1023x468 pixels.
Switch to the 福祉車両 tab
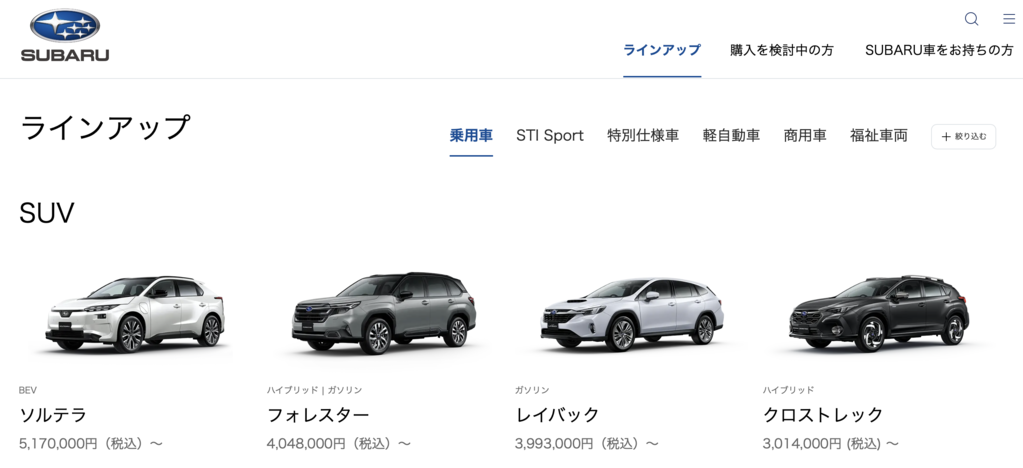pyautogui.click(x=878, y=136)
